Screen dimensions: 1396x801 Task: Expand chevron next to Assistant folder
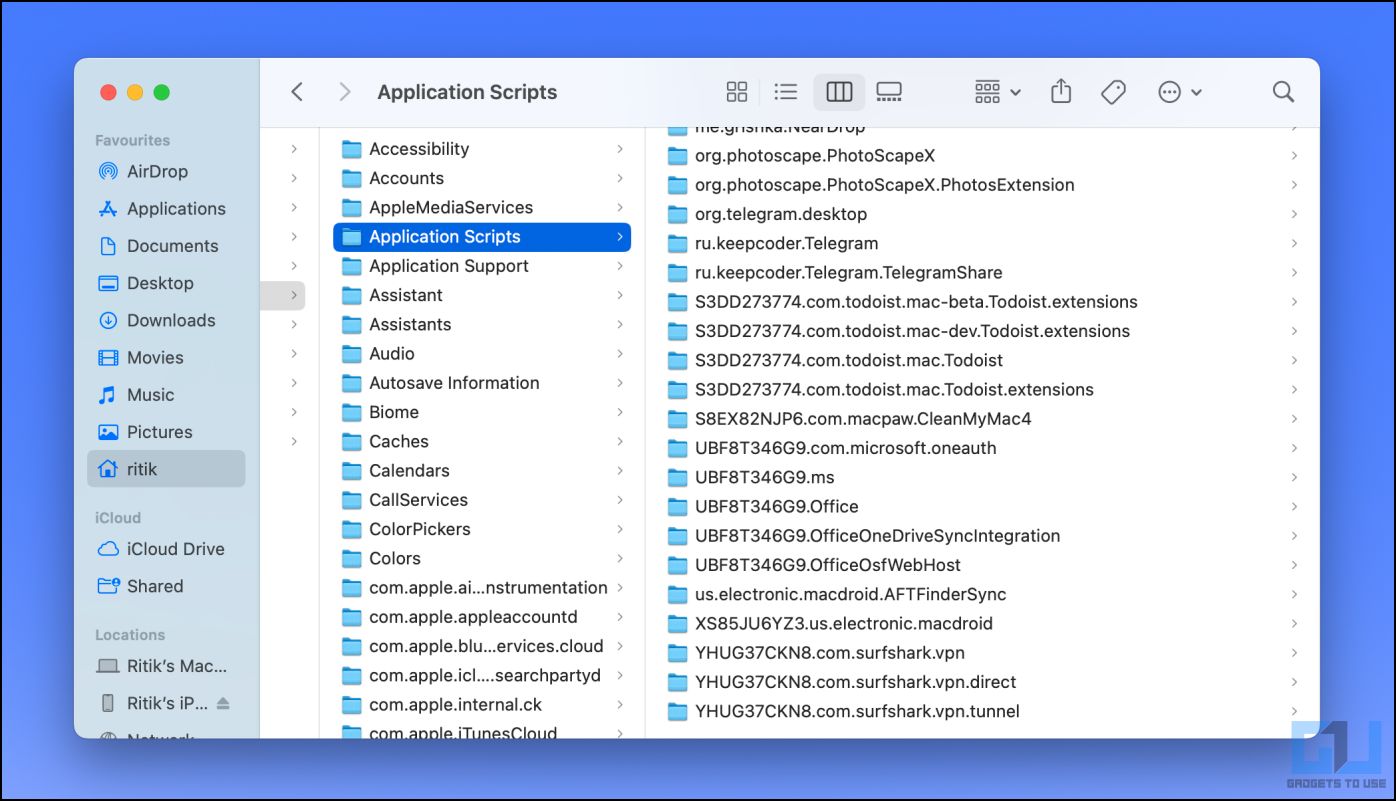(620, 295)
